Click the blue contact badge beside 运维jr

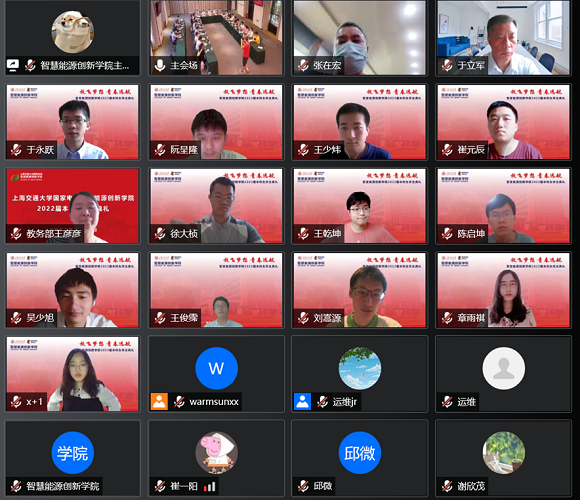coord(303,402)
